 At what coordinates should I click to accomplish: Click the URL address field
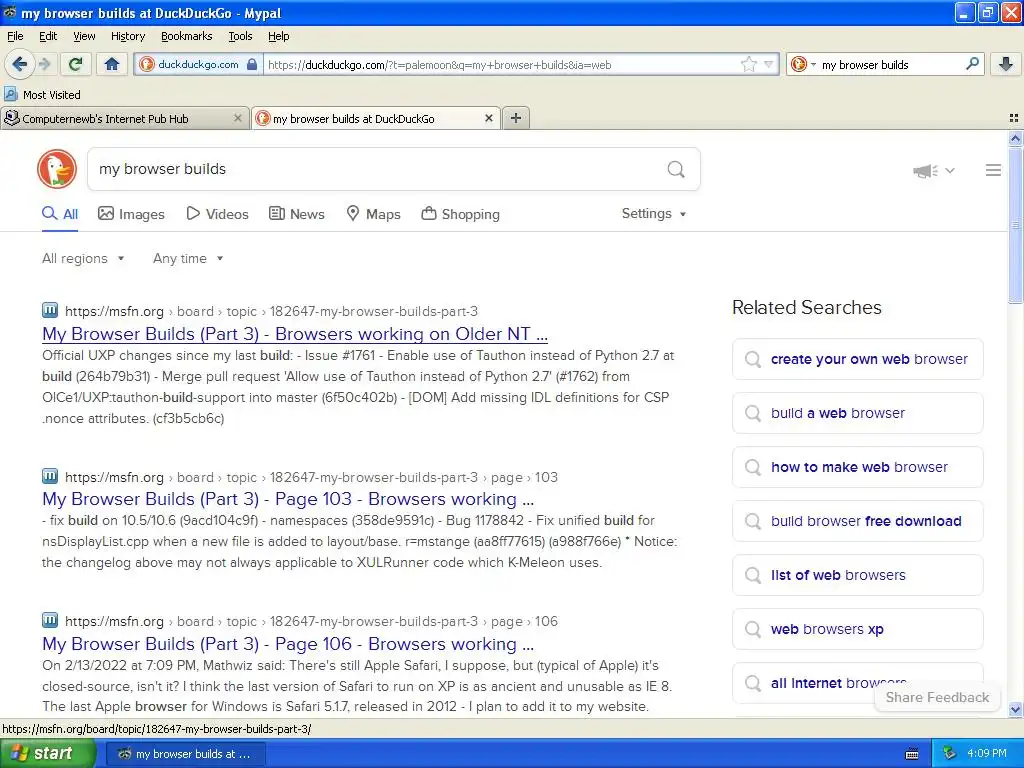tap(500, 64)
